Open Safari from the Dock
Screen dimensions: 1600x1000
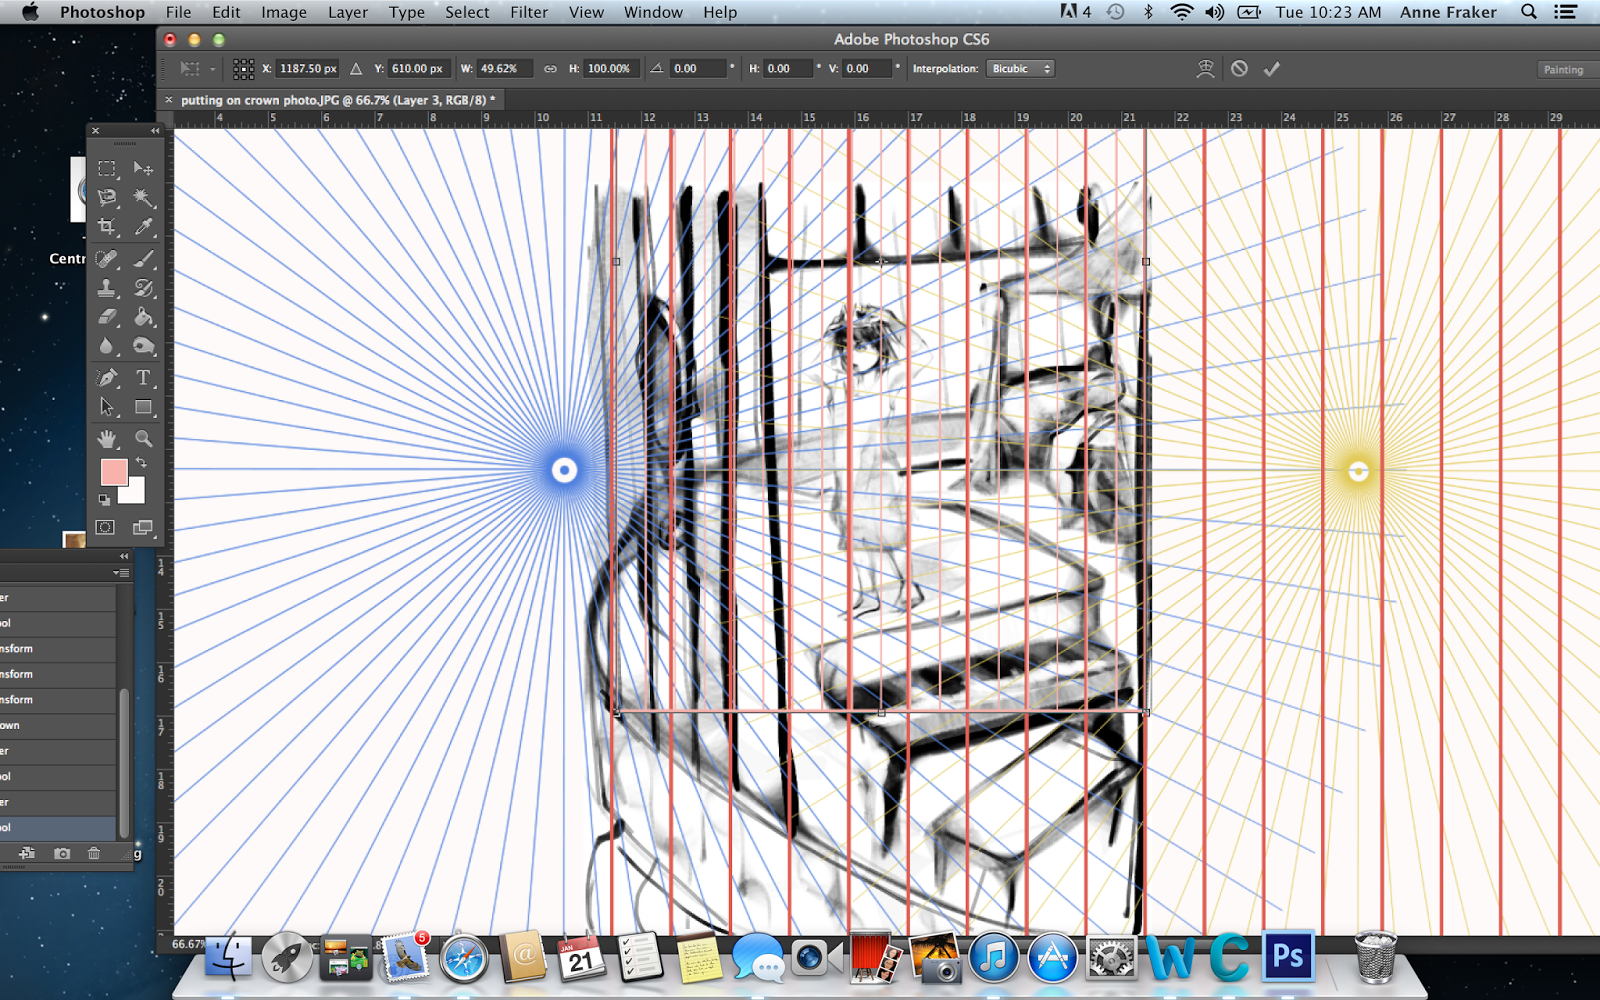point(464,957)
